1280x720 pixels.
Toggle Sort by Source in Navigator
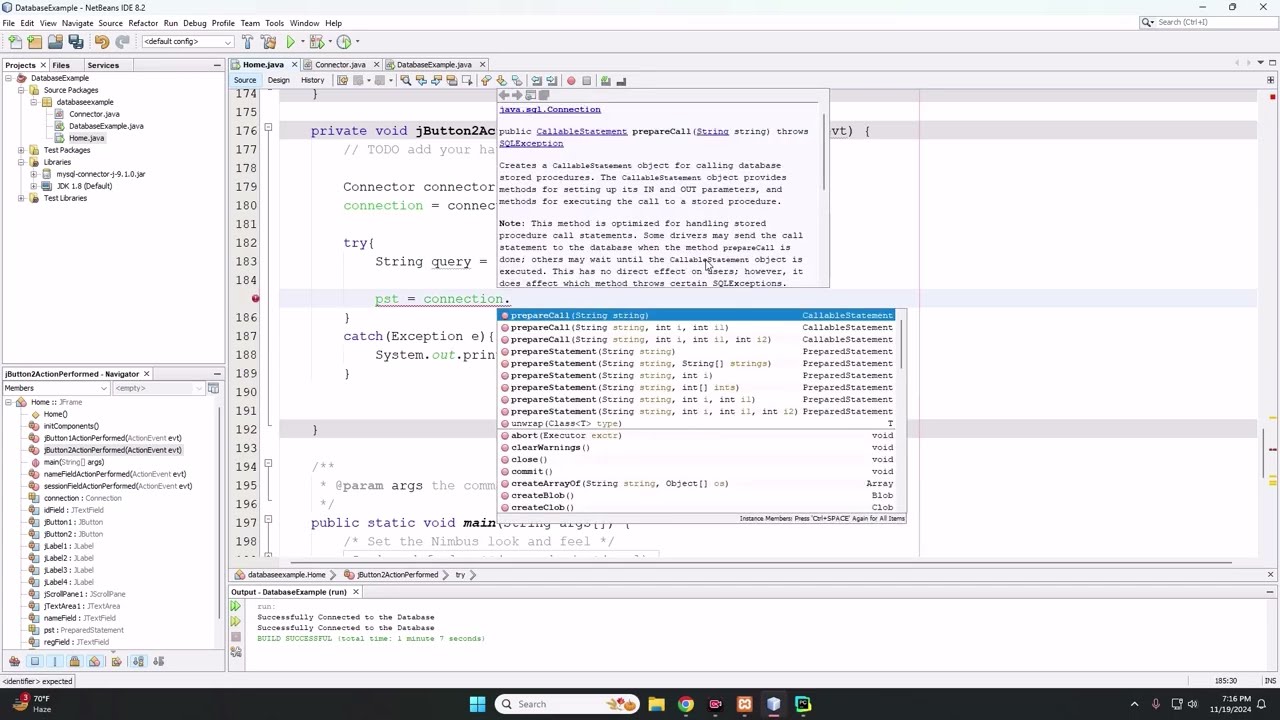pyautogui.click(x=158, y=661)
